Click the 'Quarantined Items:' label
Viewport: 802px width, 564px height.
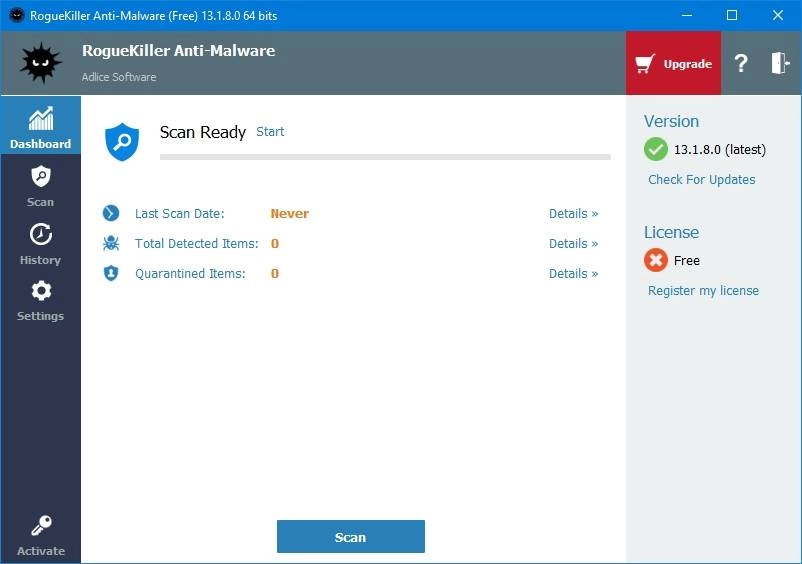click(x=190, y=274)
